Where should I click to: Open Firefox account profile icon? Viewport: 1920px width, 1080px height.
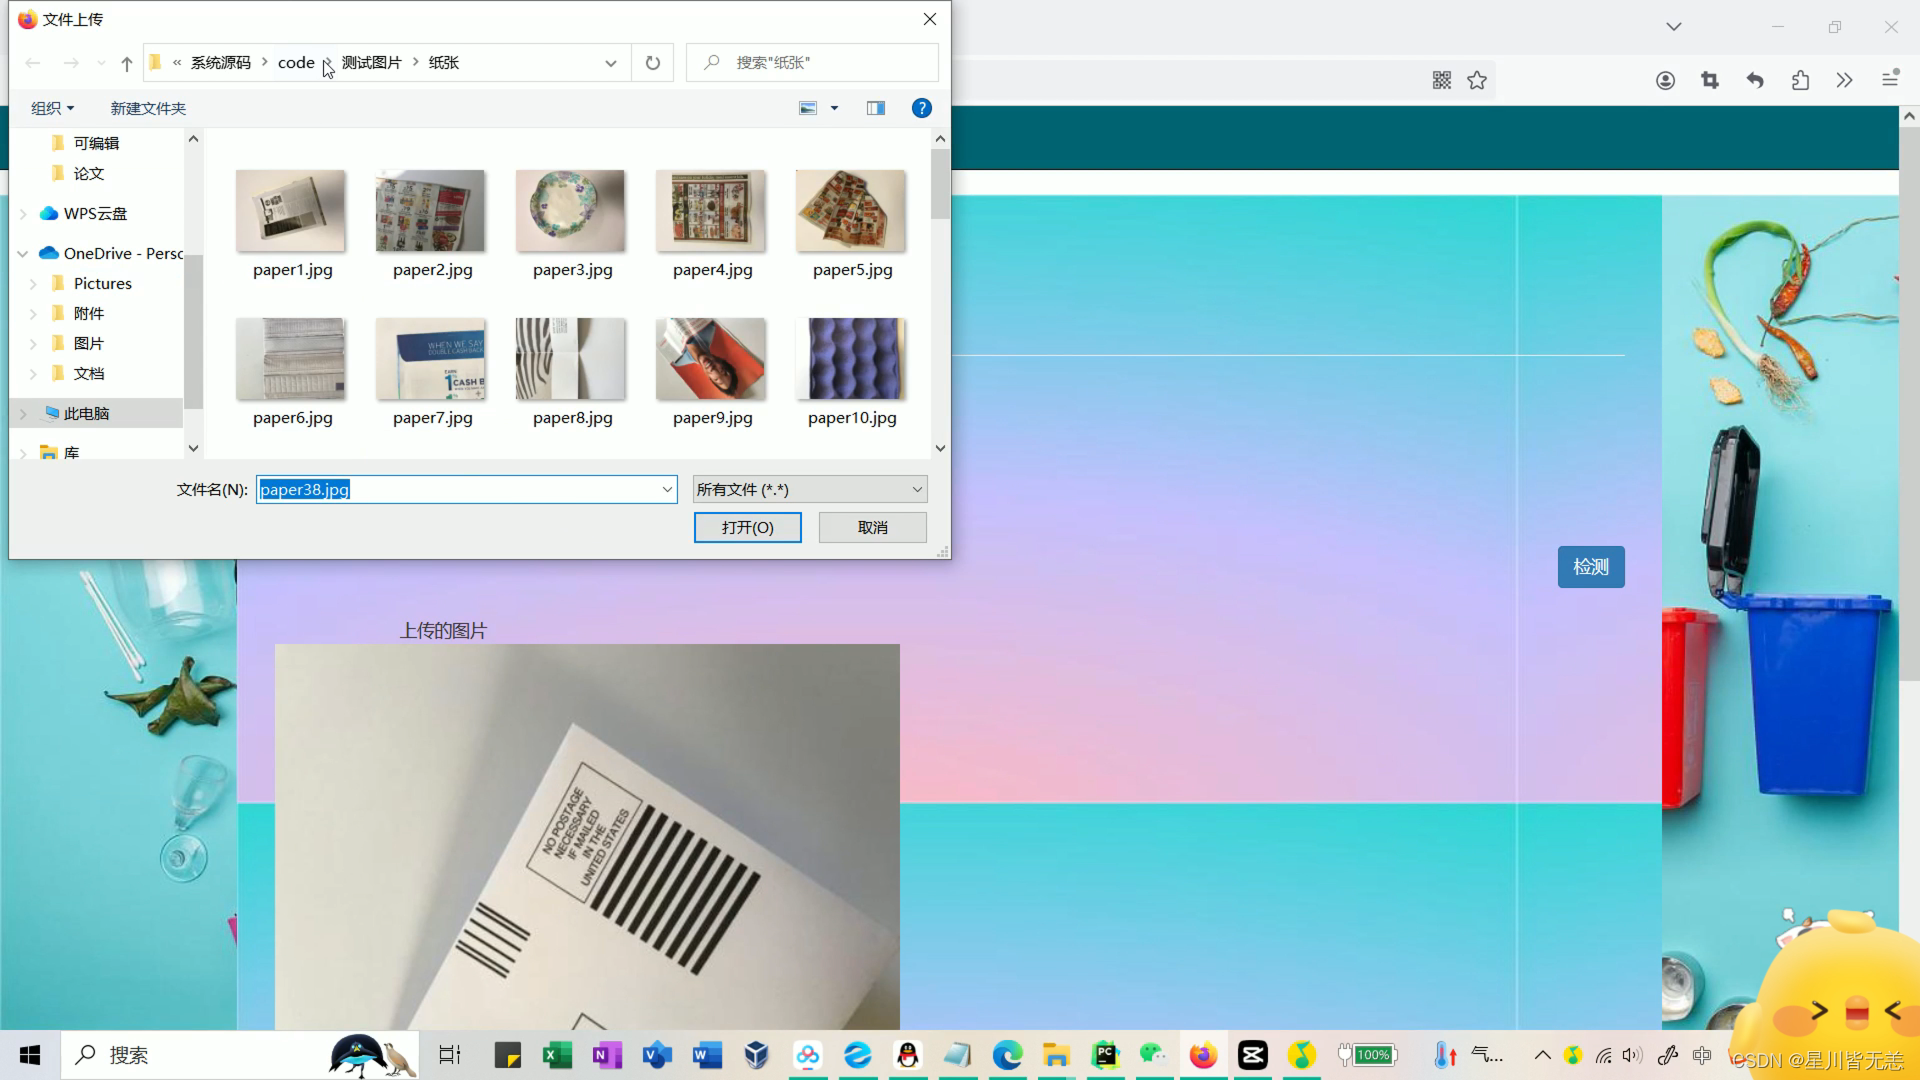[1665, 81]
